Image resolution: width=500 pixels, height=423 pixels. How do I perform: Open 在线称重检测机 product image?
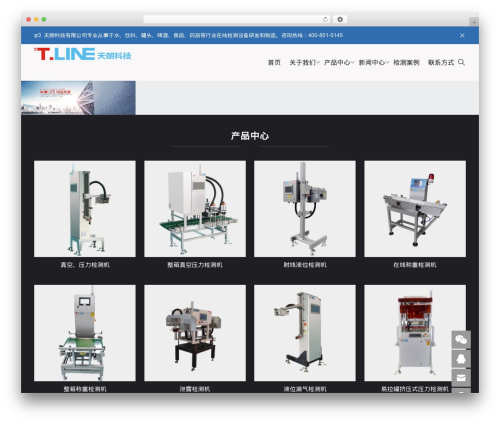coord(415,209)
